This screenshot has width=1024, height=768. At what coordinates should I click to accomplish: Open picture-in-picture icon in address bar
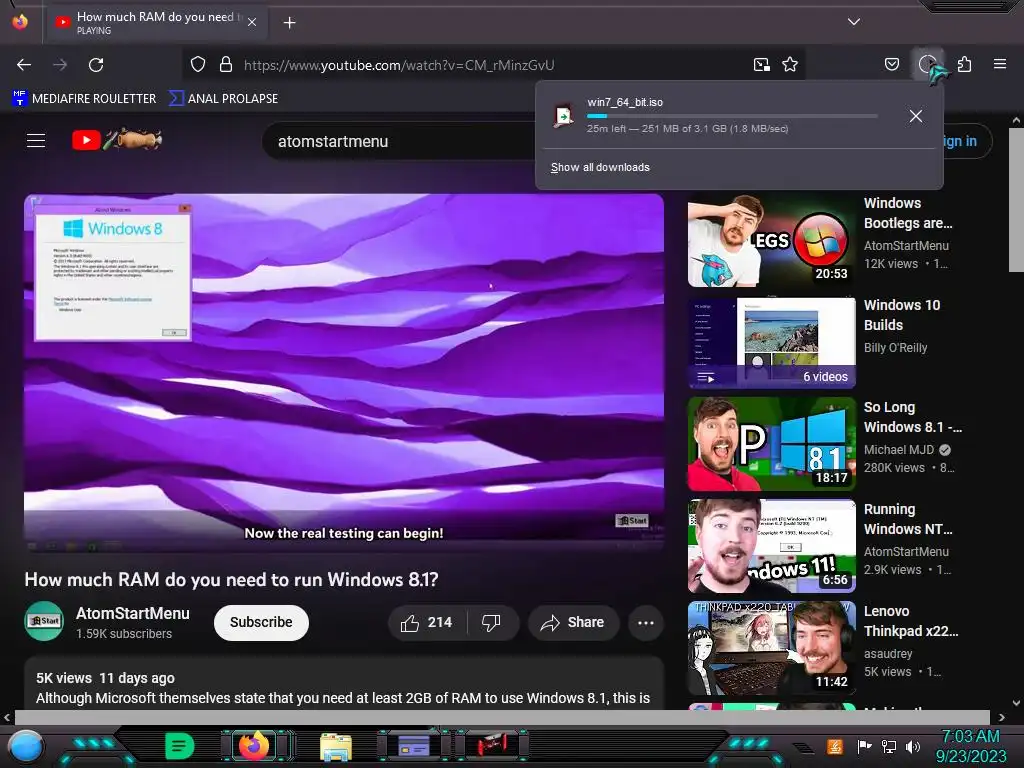click(761, 64)
